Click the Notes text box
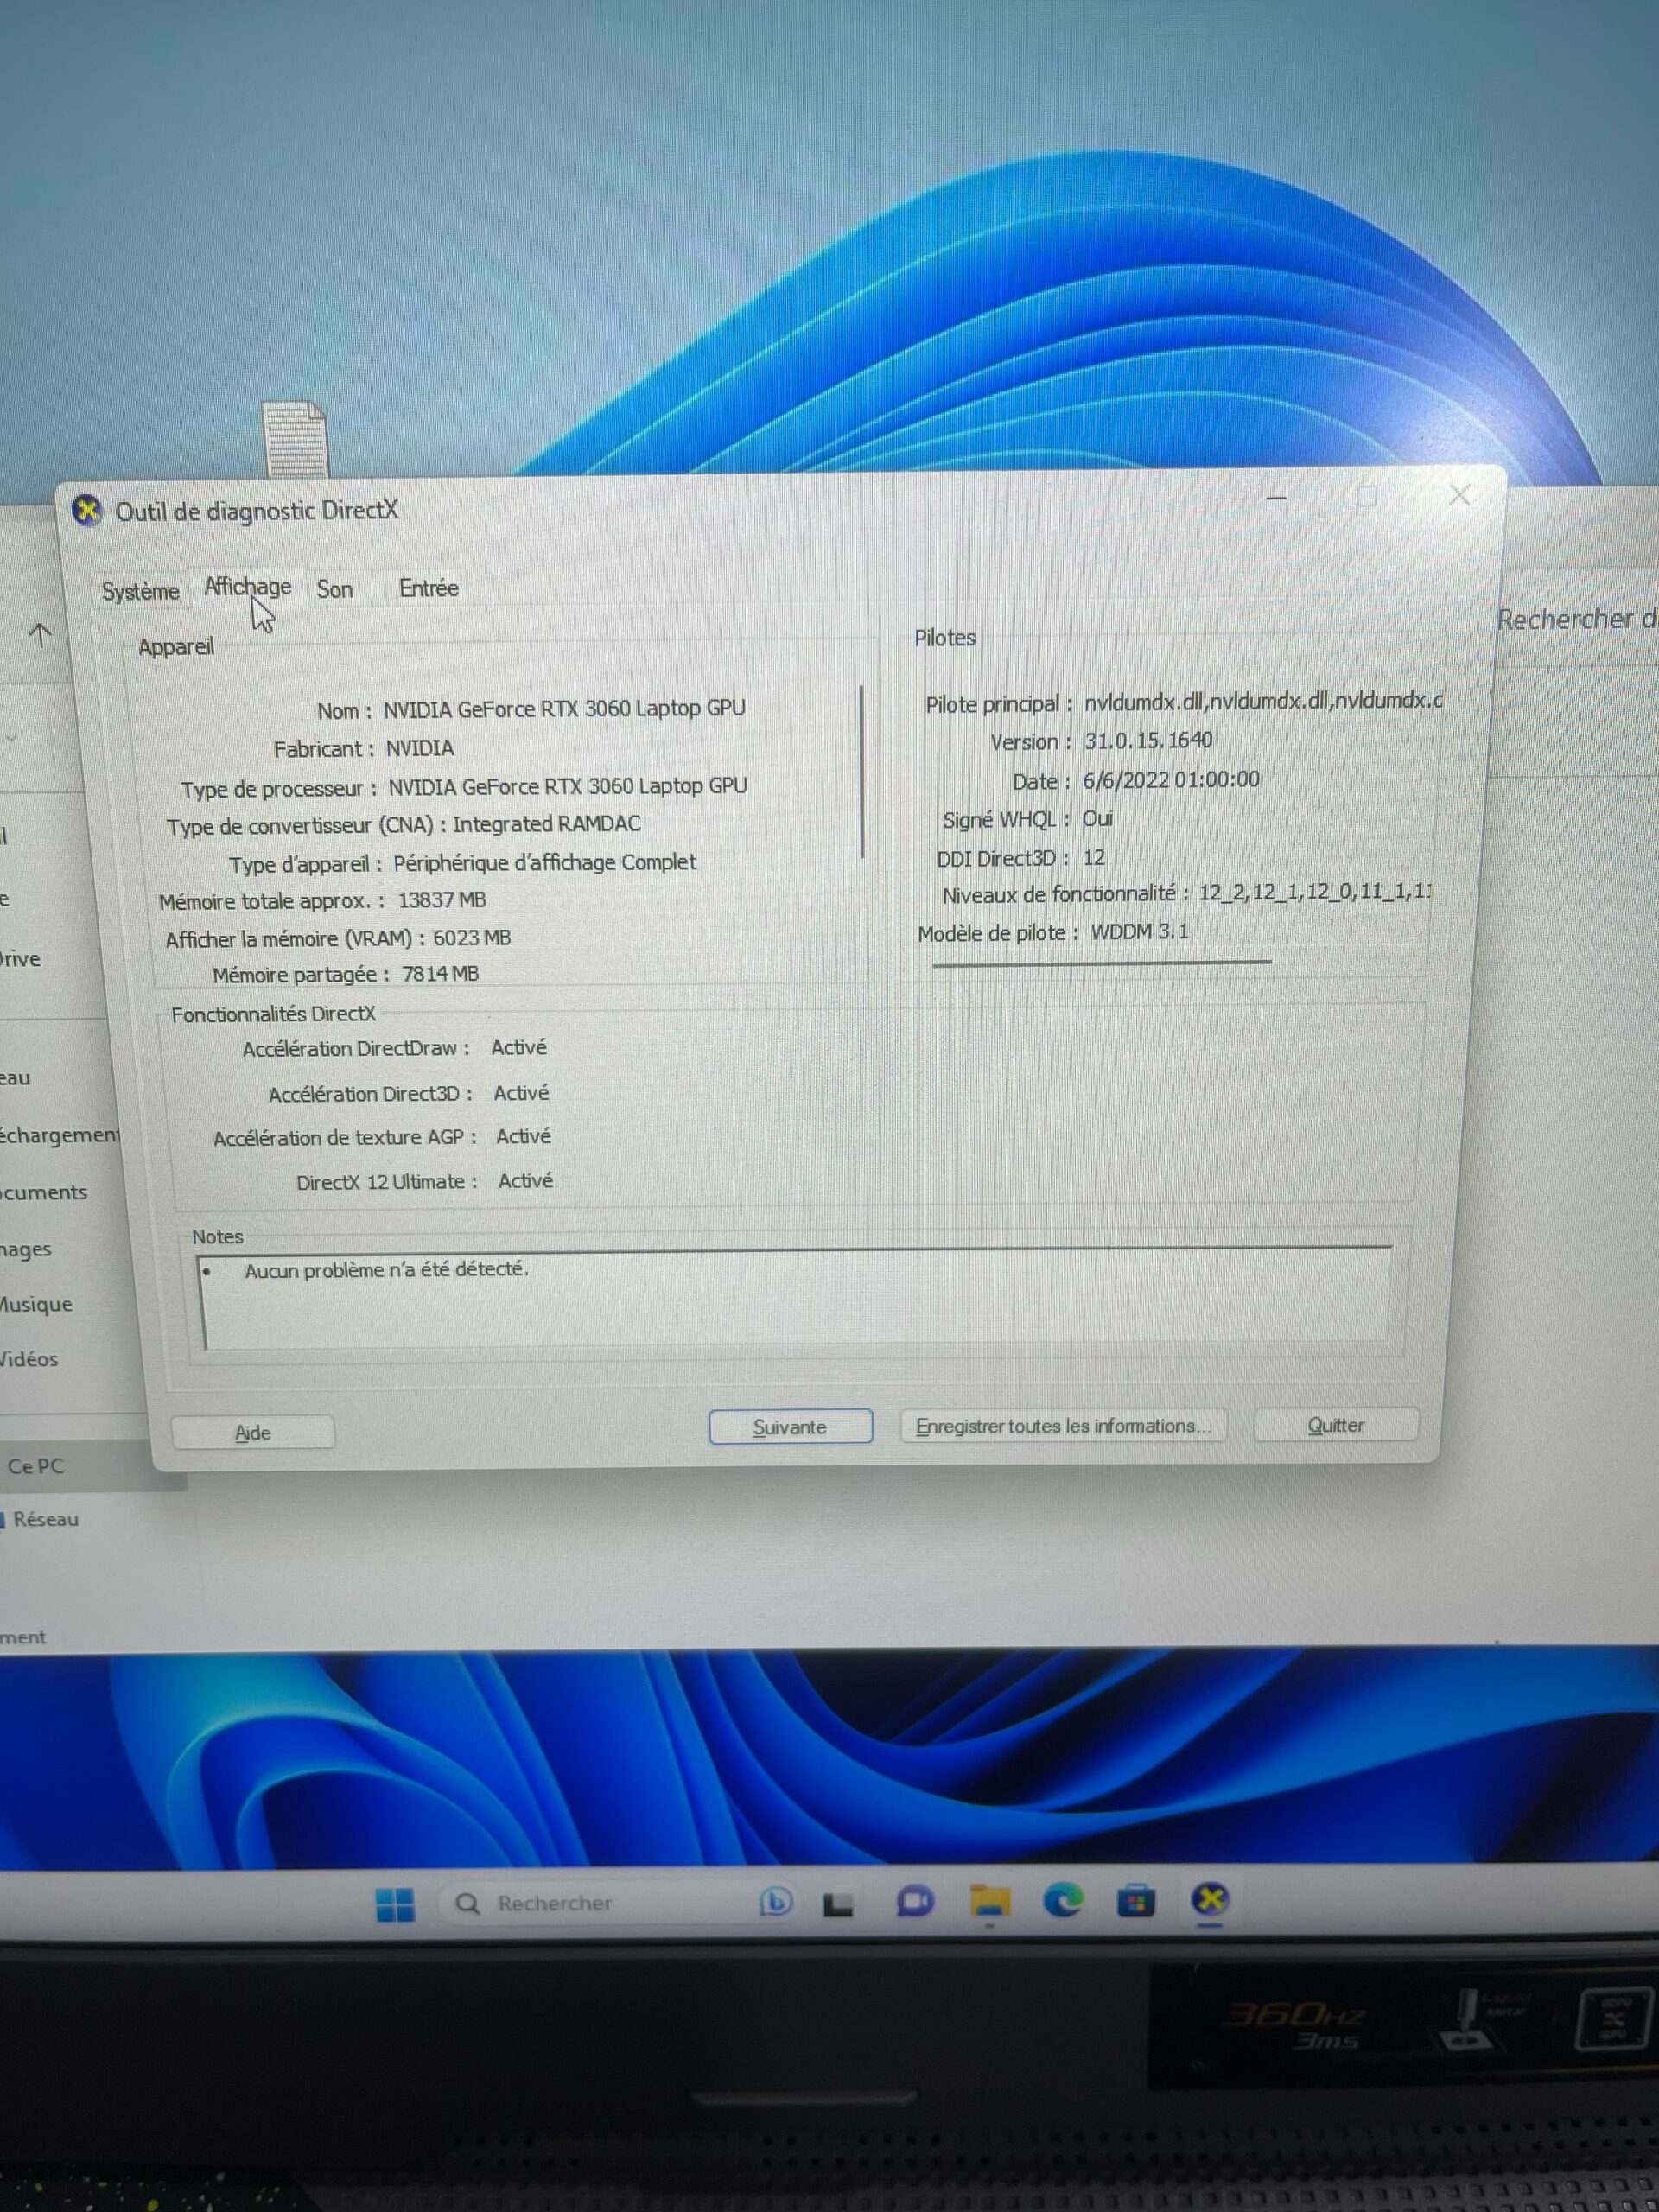This screenshot has width=1659, height=2212. click(796, 1298)
